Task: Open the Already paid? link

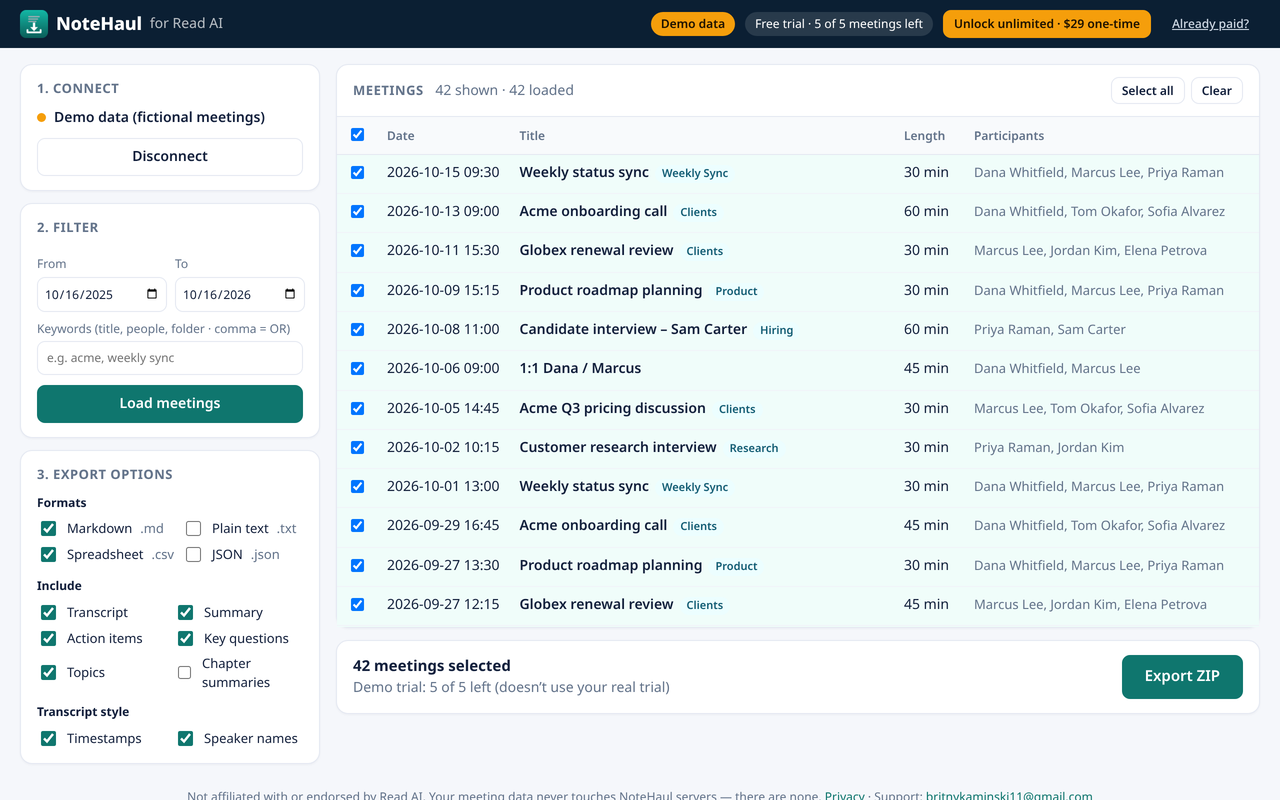Action: 1210,24
